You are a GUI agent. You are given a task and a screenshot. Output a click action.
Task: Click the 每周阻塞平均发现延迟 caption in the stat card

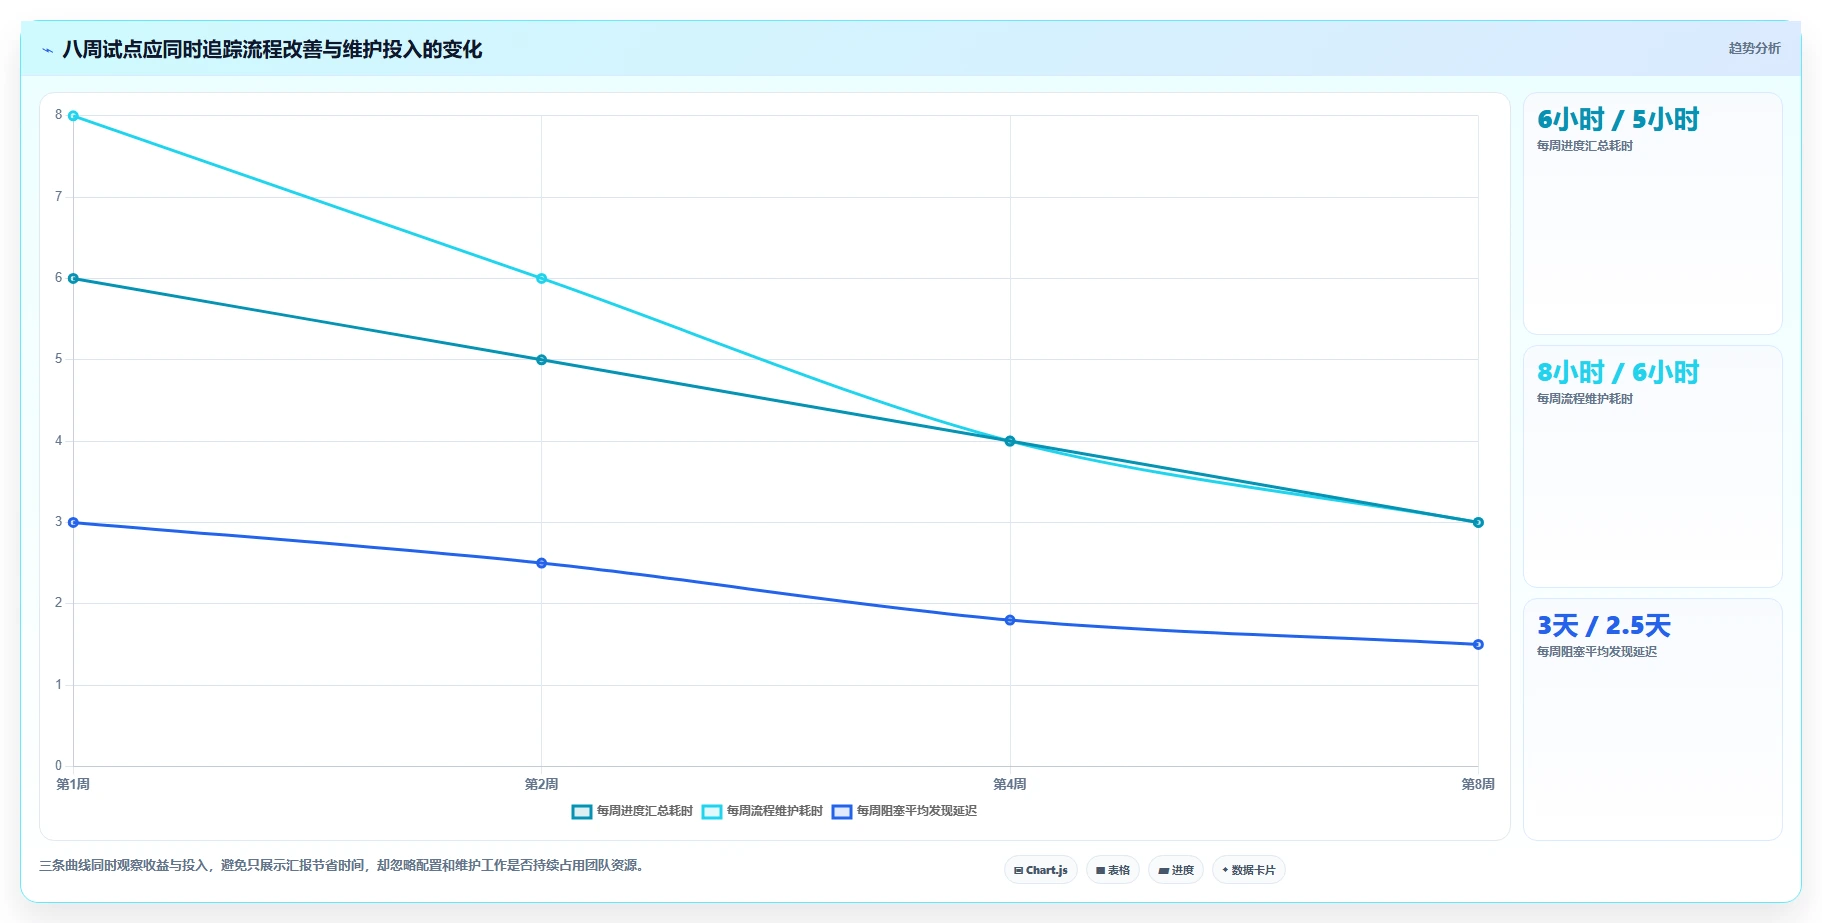click(x=1597, y=652)
